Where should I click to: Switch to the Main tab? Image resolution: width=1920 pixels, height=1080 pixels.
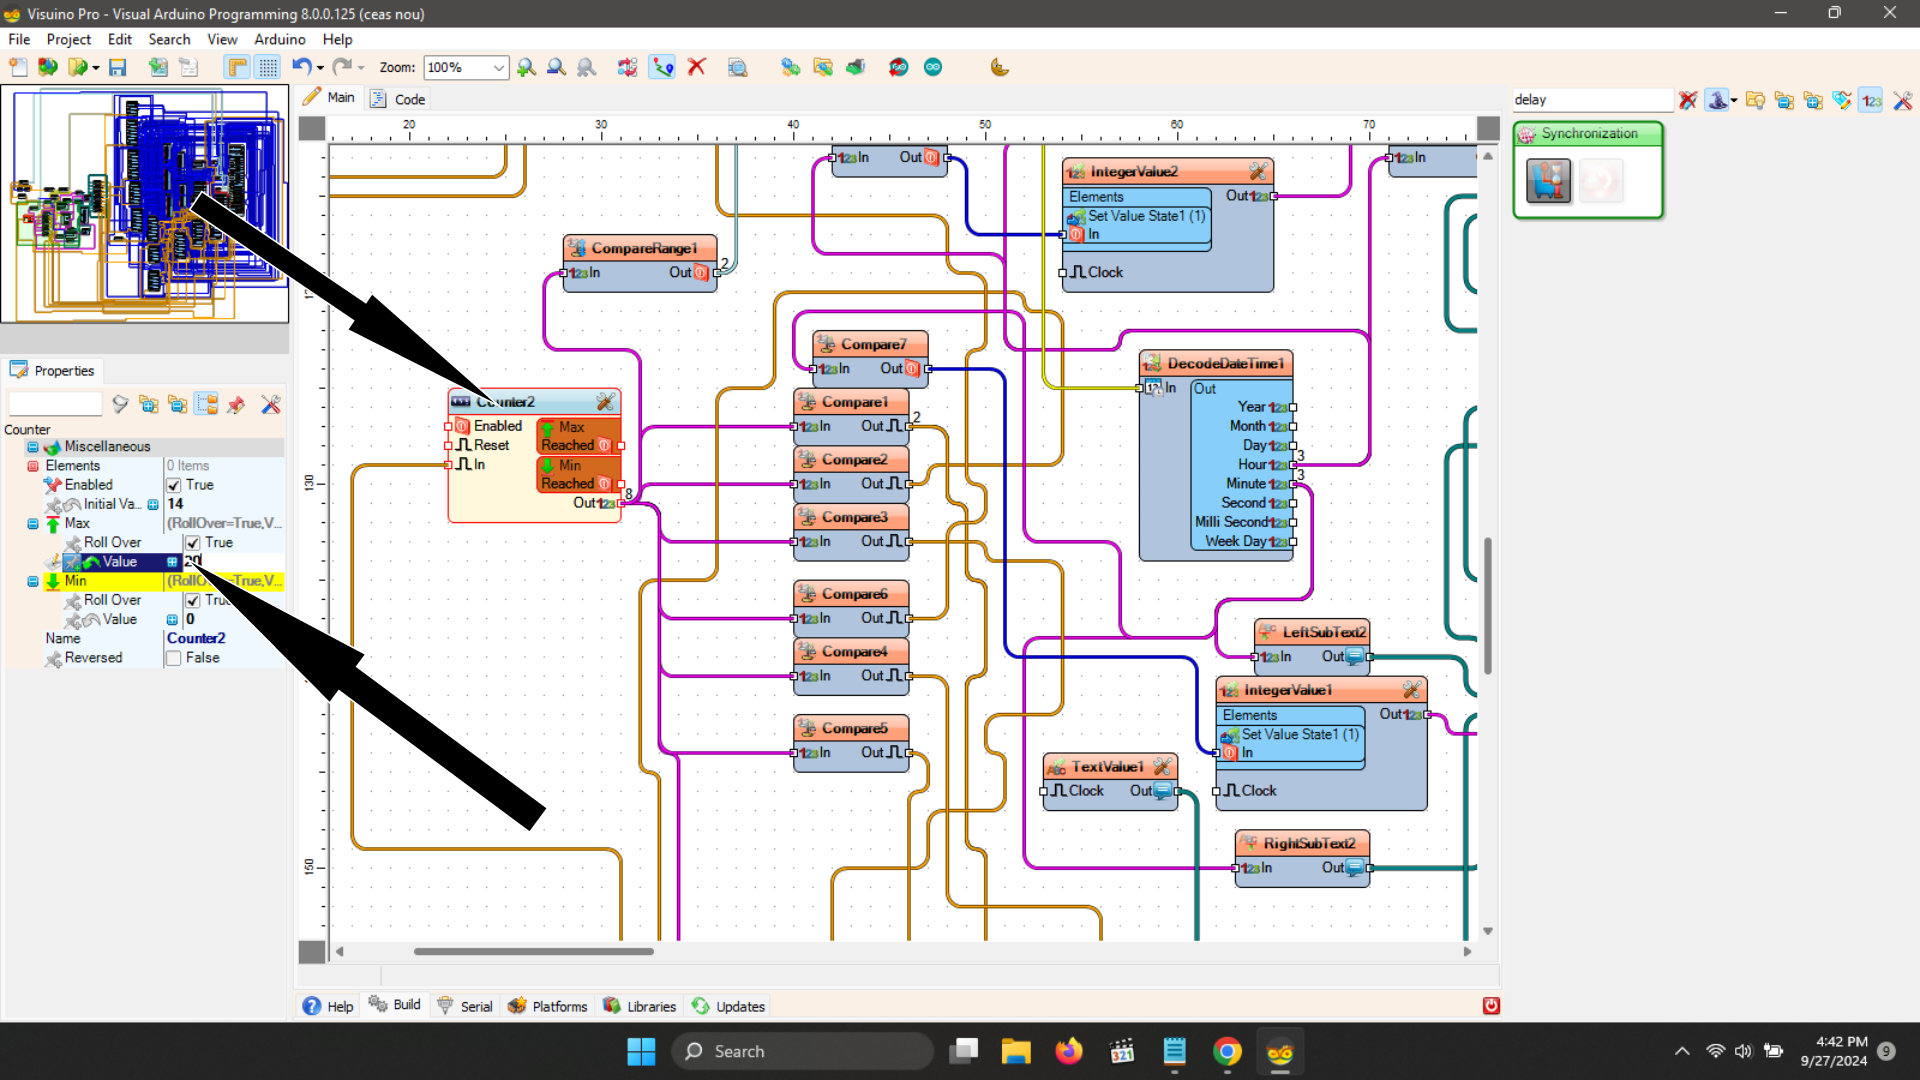pos(340,99)
